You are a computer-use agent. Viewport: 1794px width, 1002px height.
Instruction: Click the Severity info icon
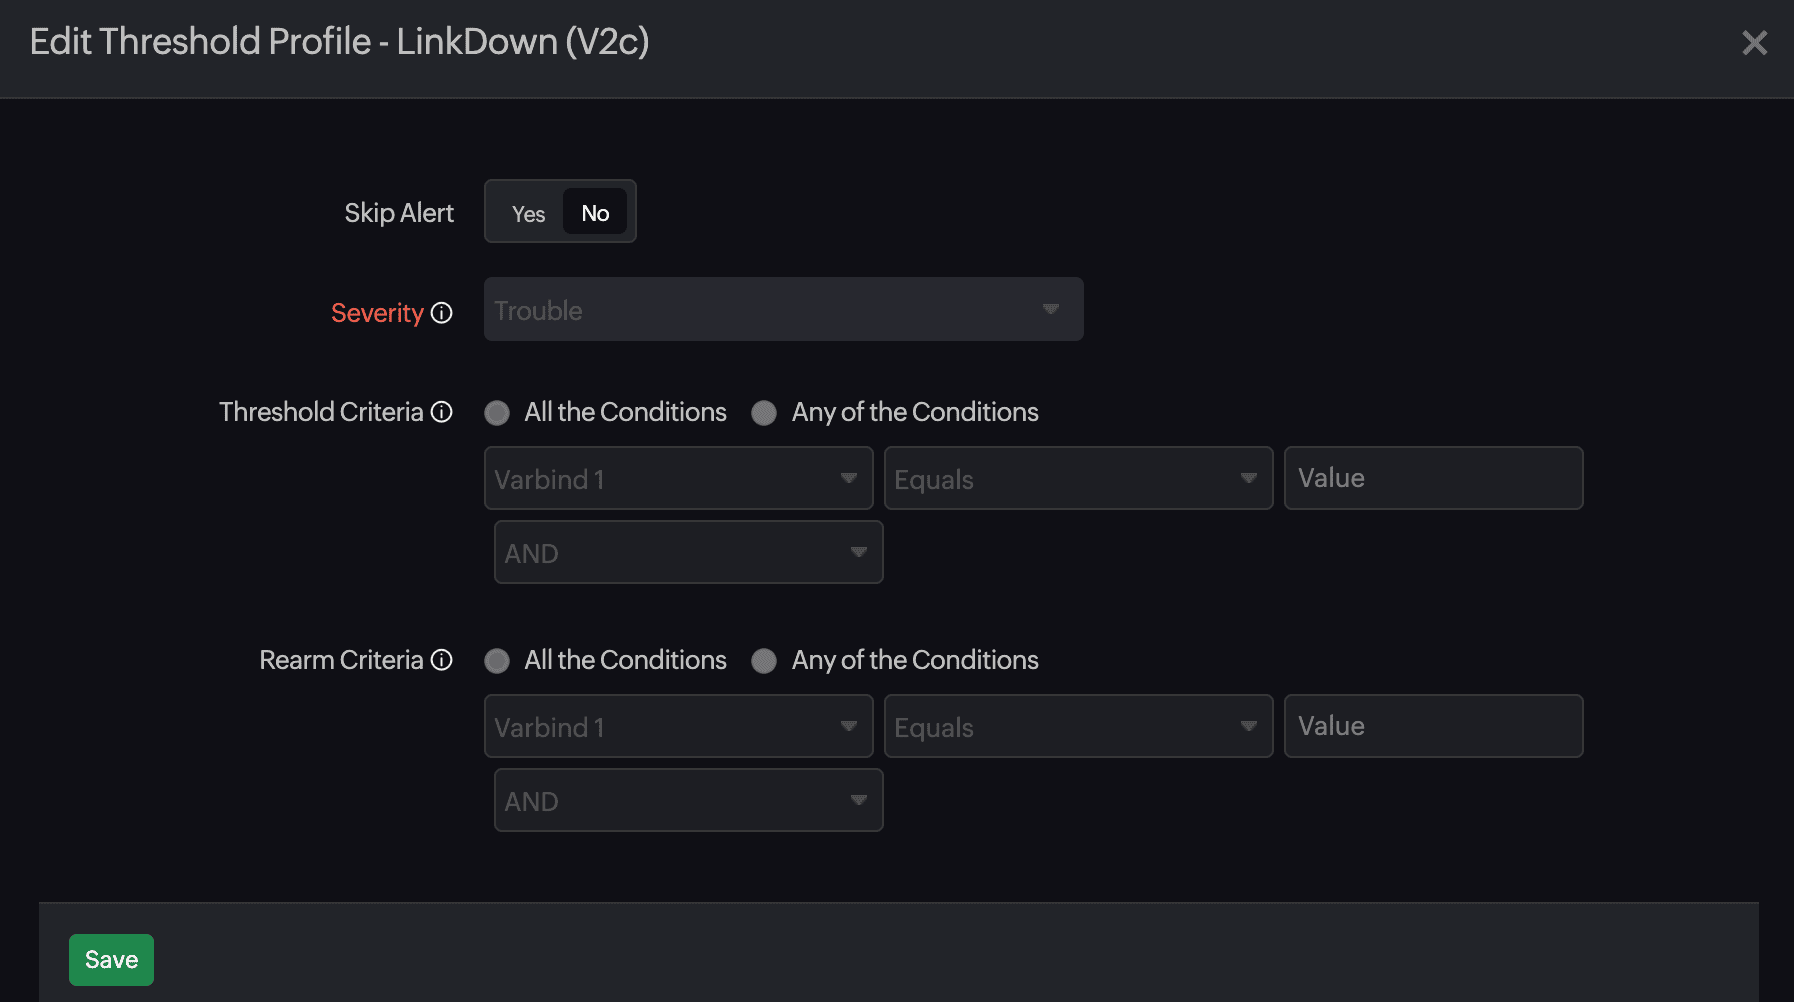click(x=442, y=313)
